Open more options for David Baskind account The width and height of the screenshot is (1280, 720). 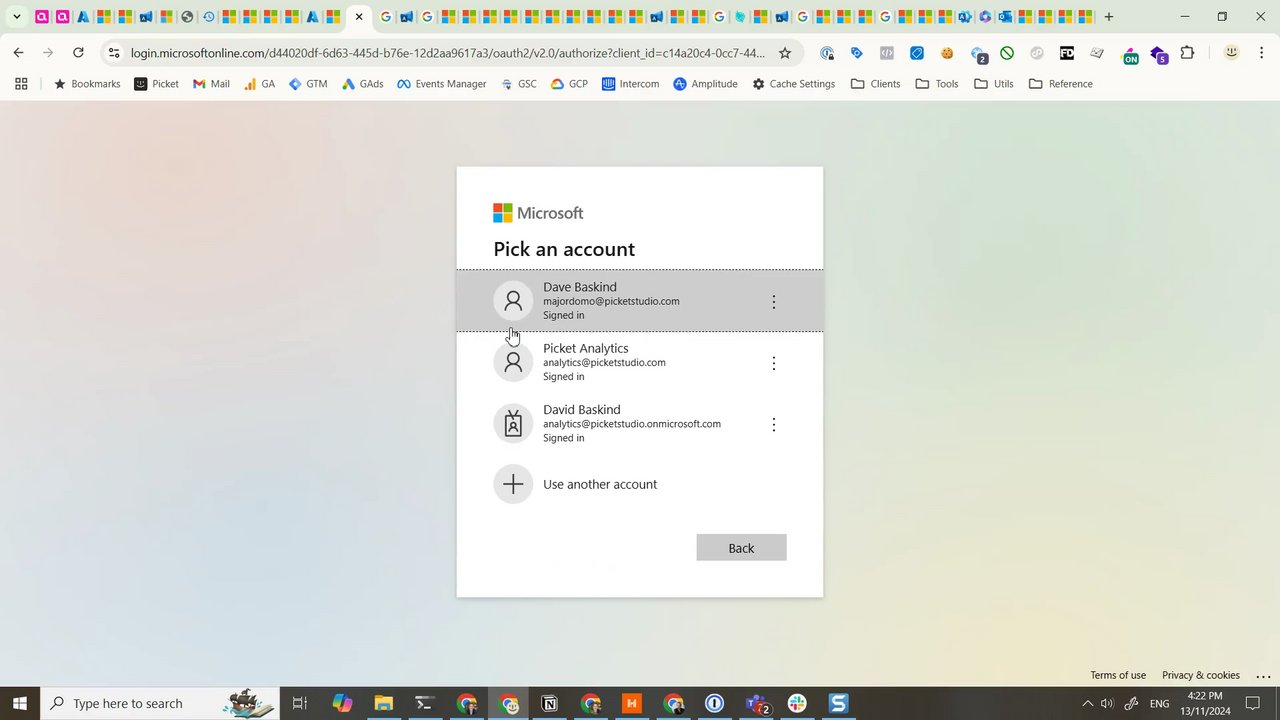click(x=773, y=424)
